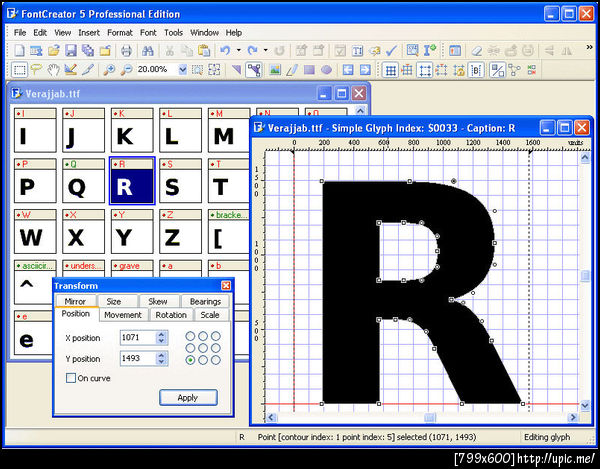
Task: Select the bottom-right position radio button
Action: tap(216, 360)
